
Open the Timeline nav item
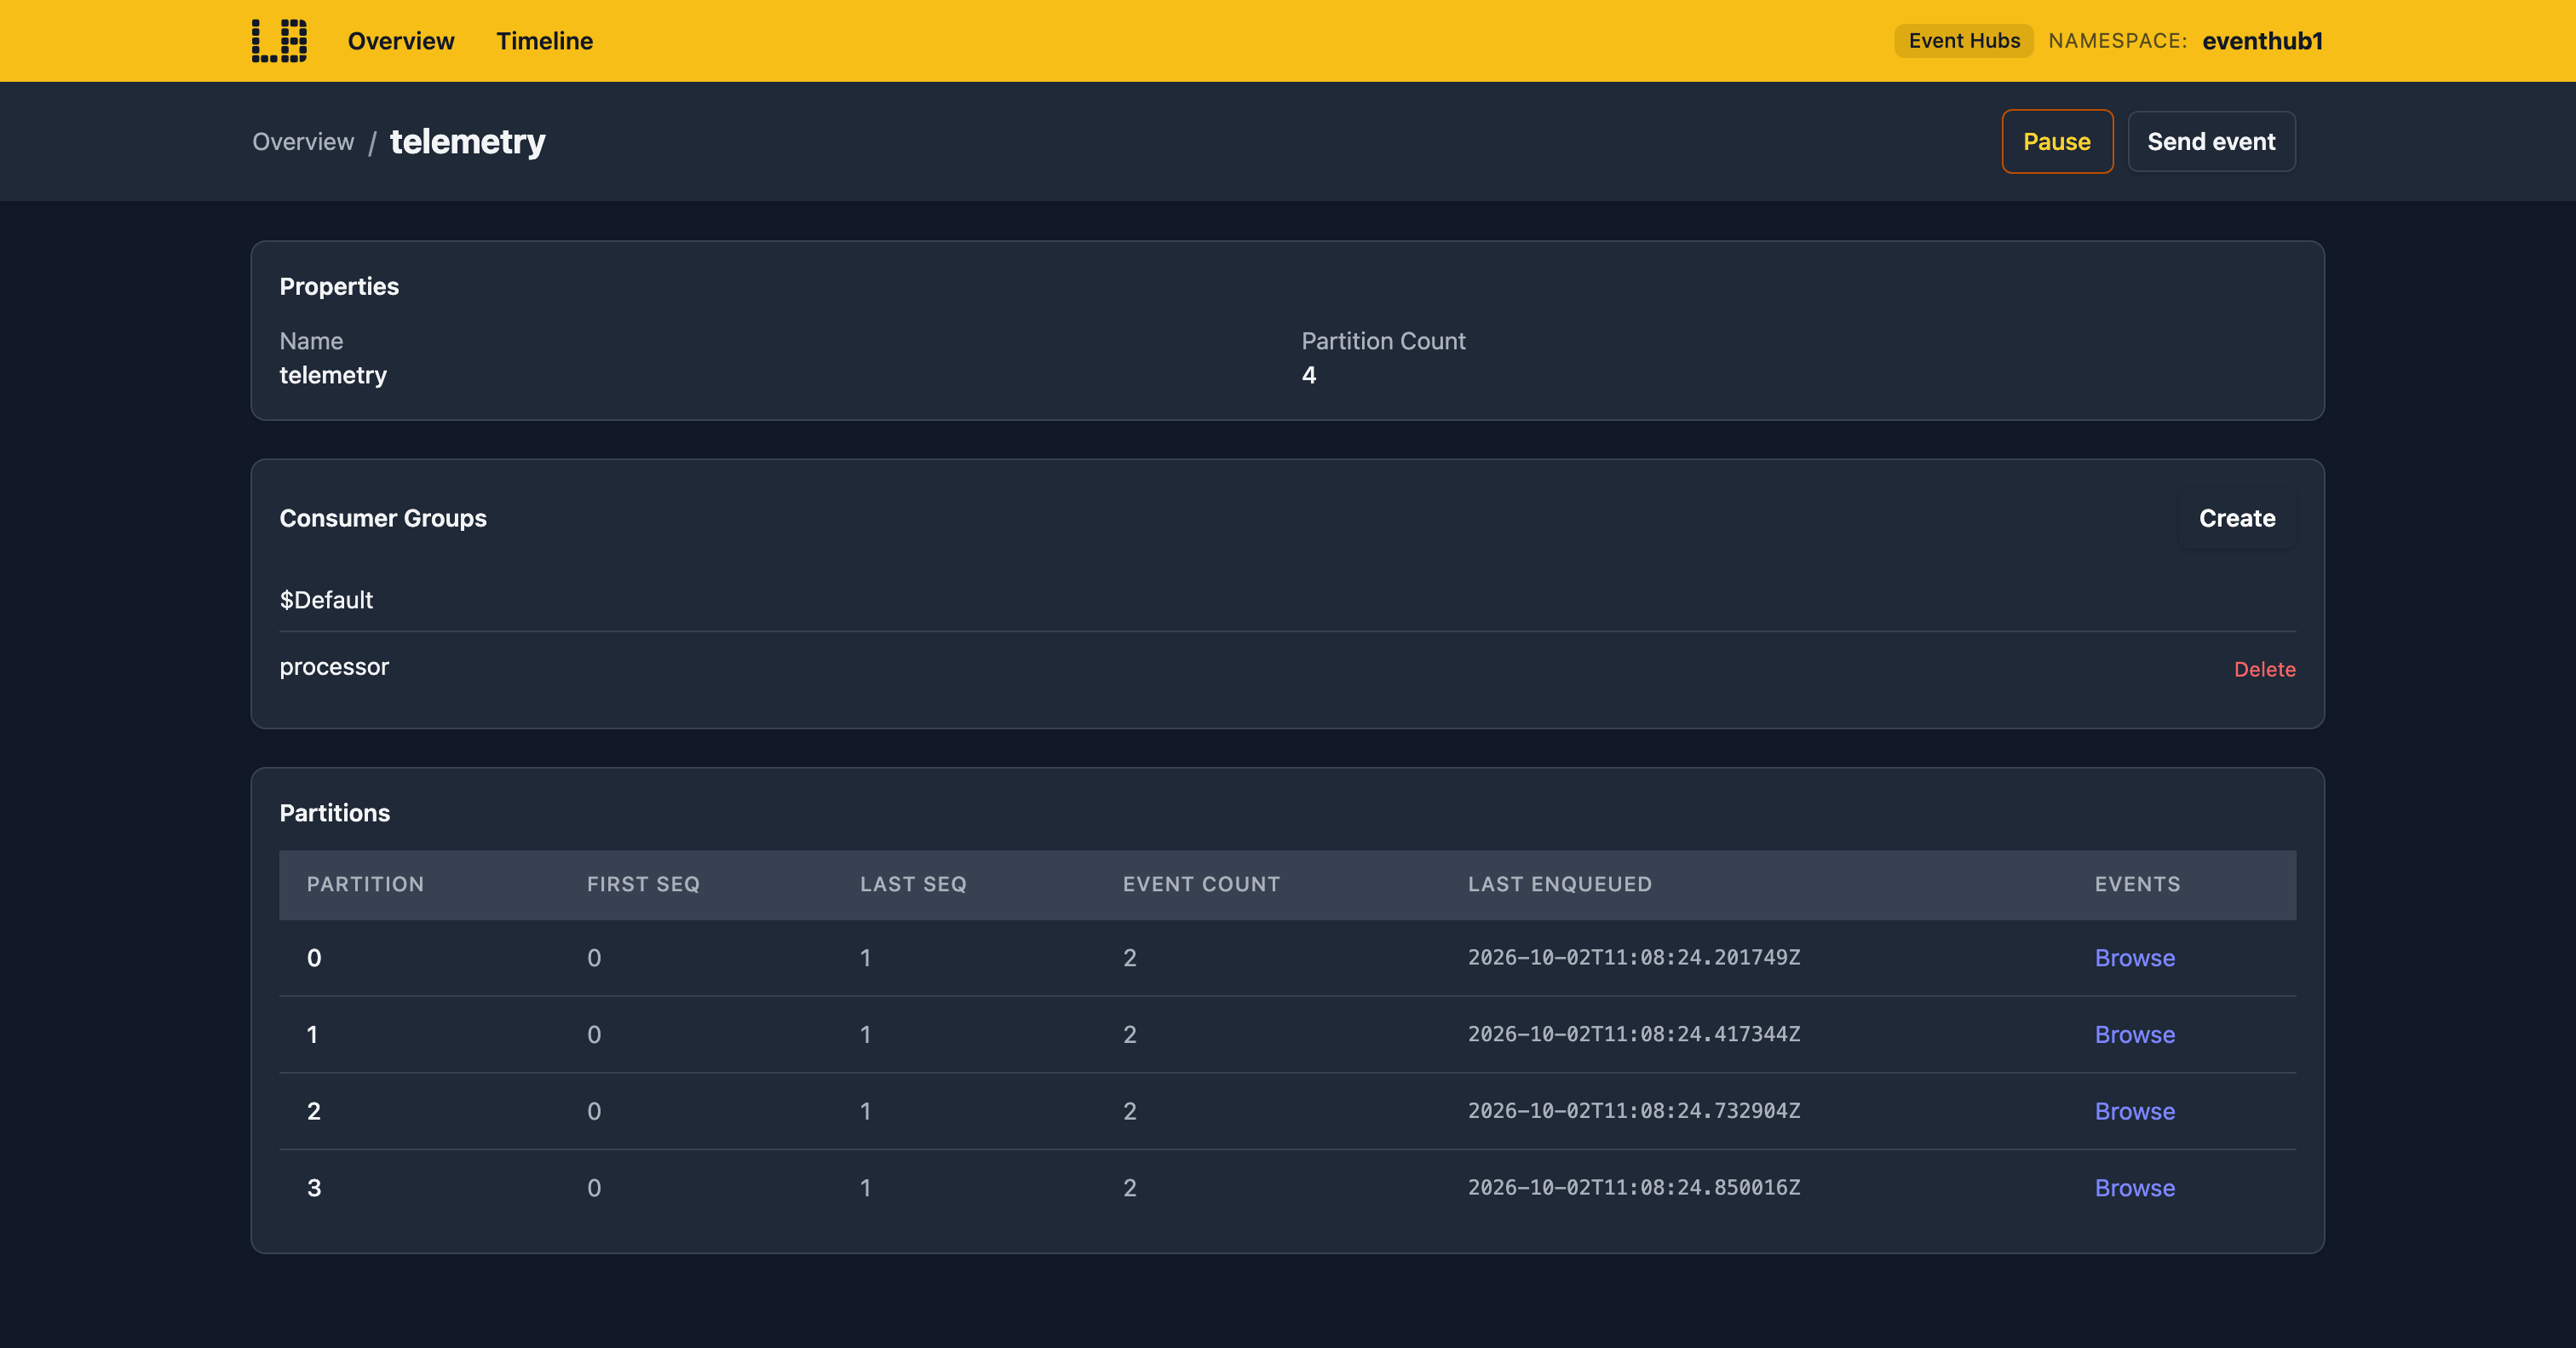click(x=544, y=41)
